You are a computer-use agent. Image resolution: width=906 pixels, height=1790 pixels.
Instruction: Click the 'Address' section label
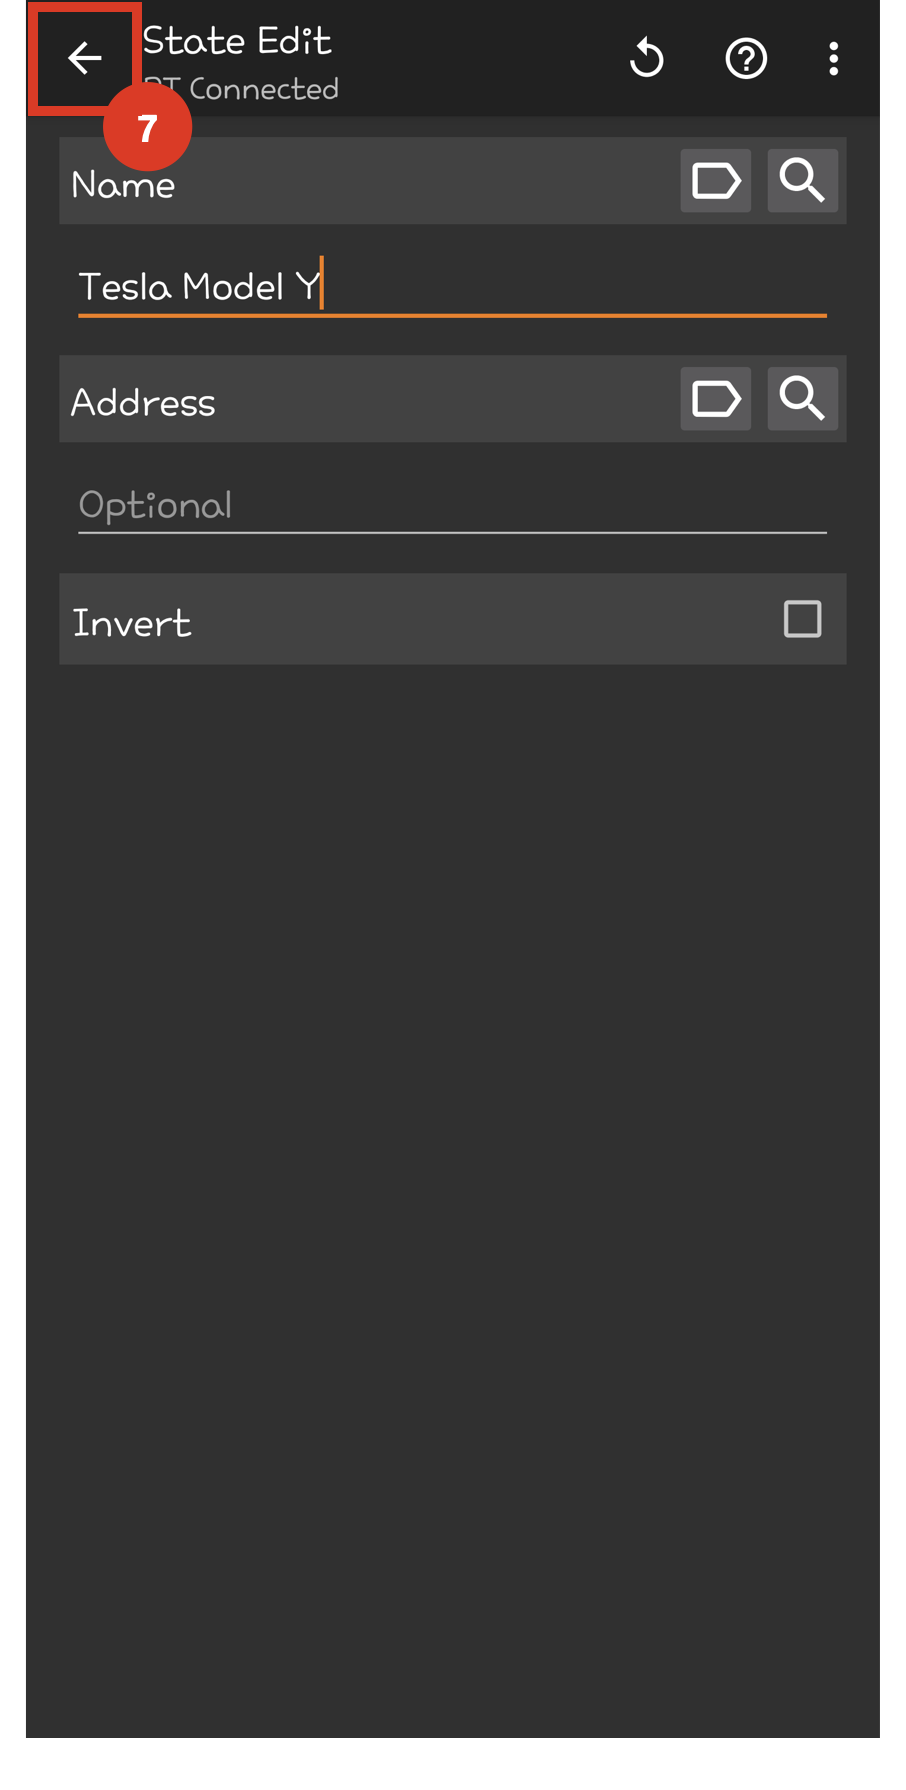(x=143, y=403)
